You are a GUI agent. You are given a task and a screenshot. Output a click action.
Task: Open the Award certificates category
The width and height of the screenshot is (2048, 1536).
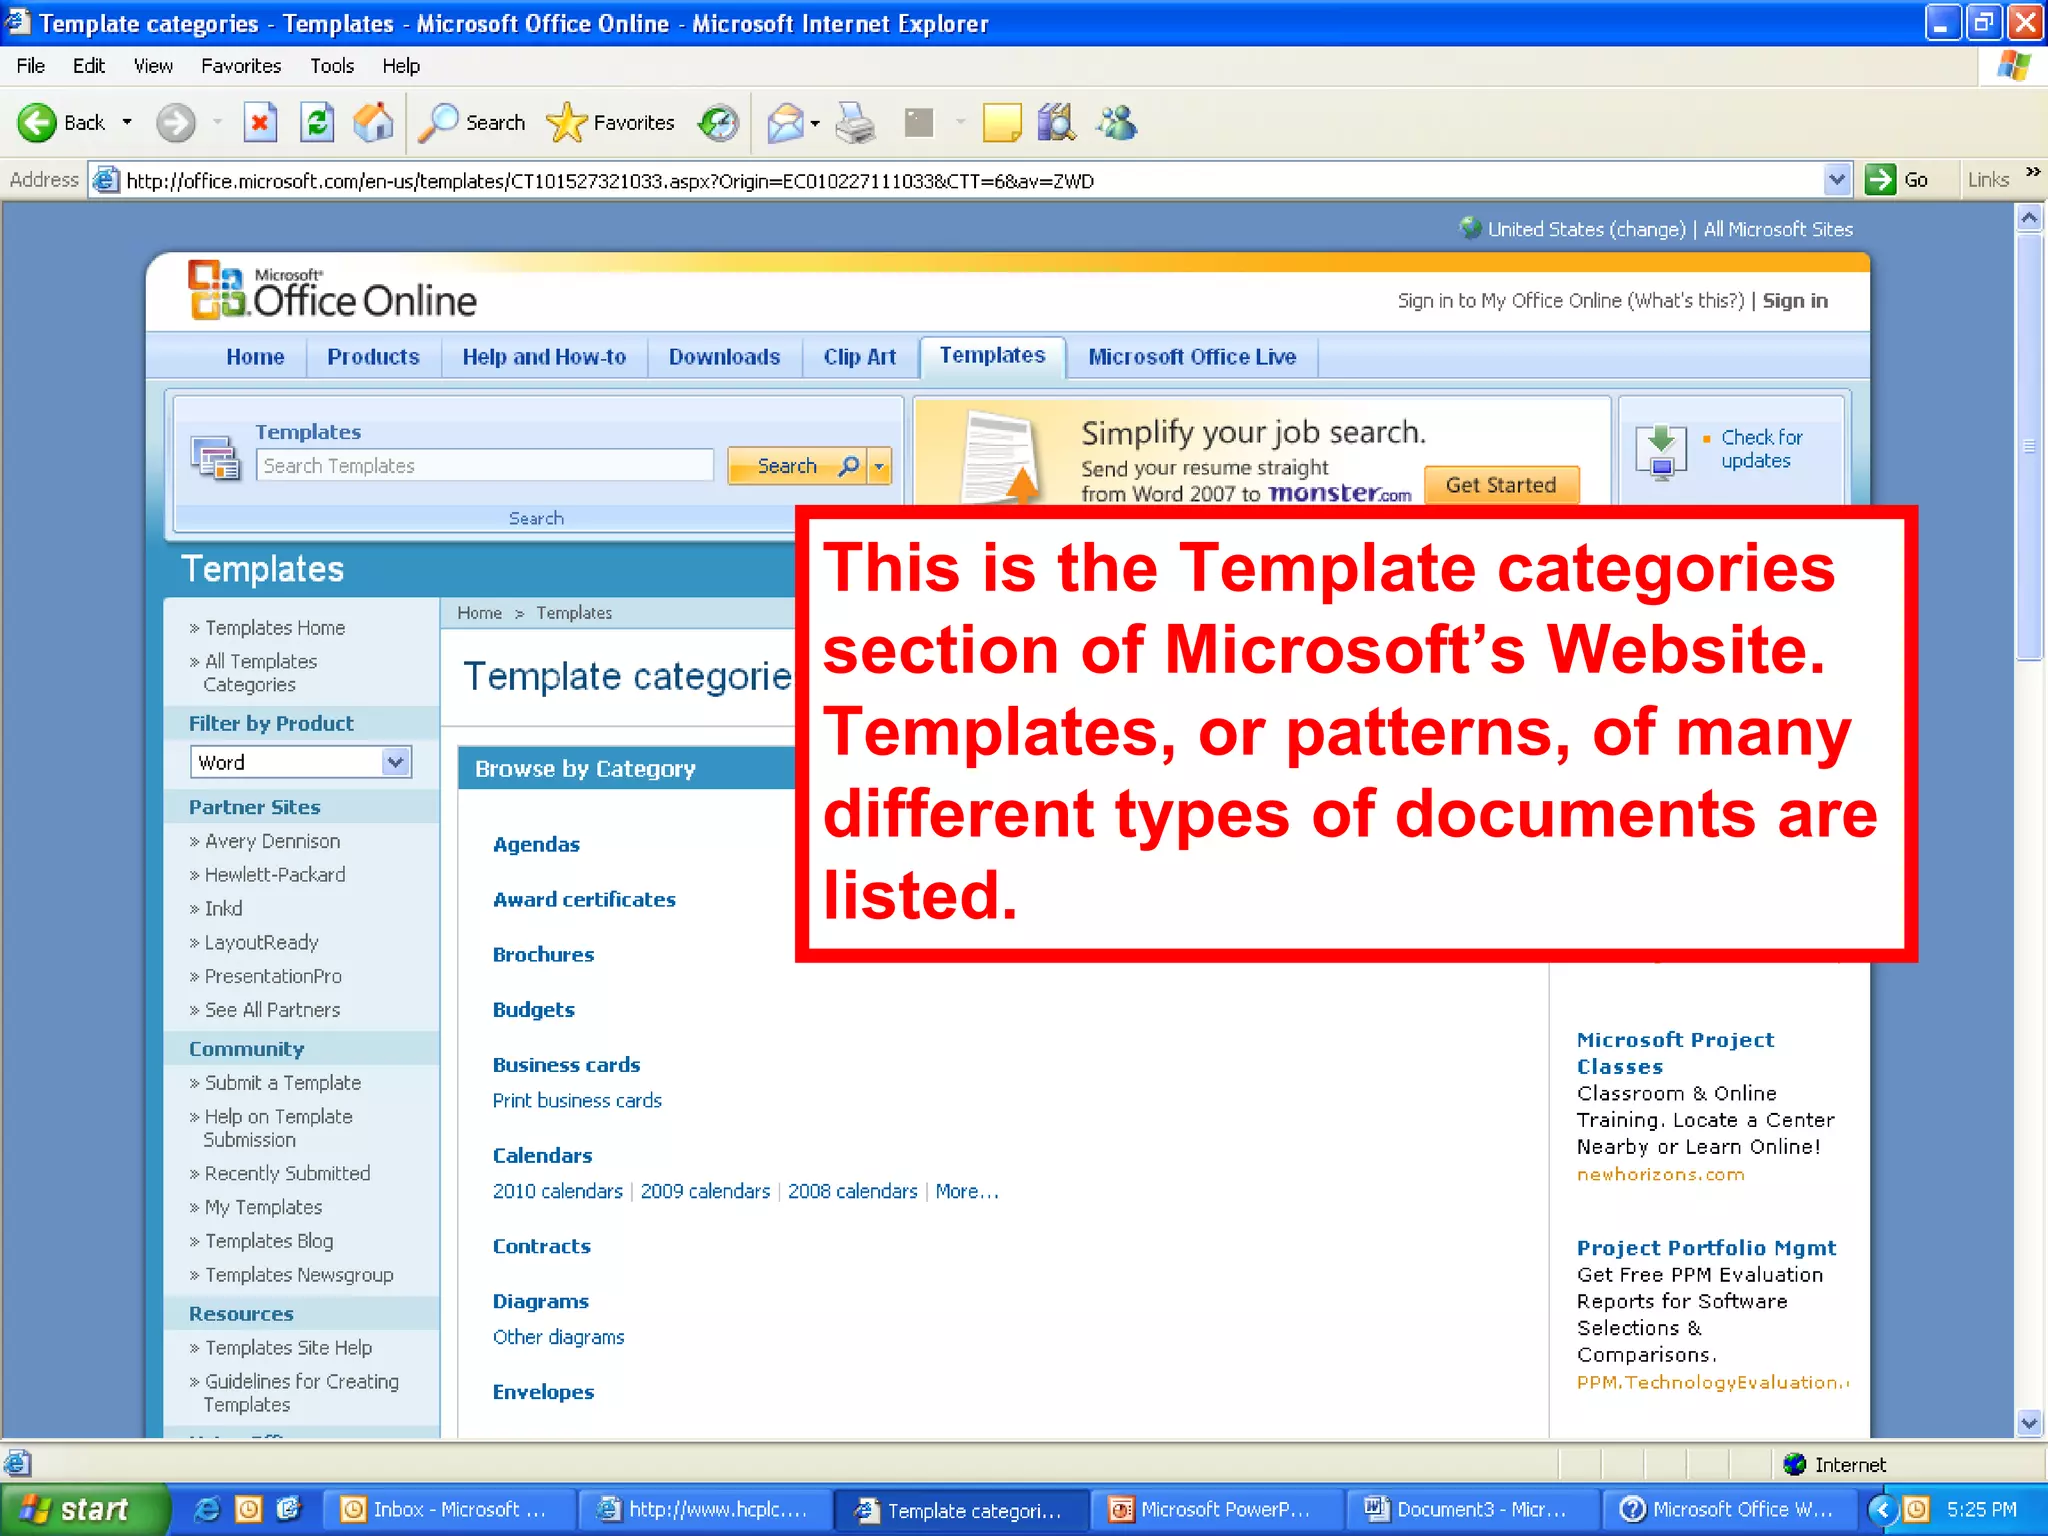click(x=584, y=899)
